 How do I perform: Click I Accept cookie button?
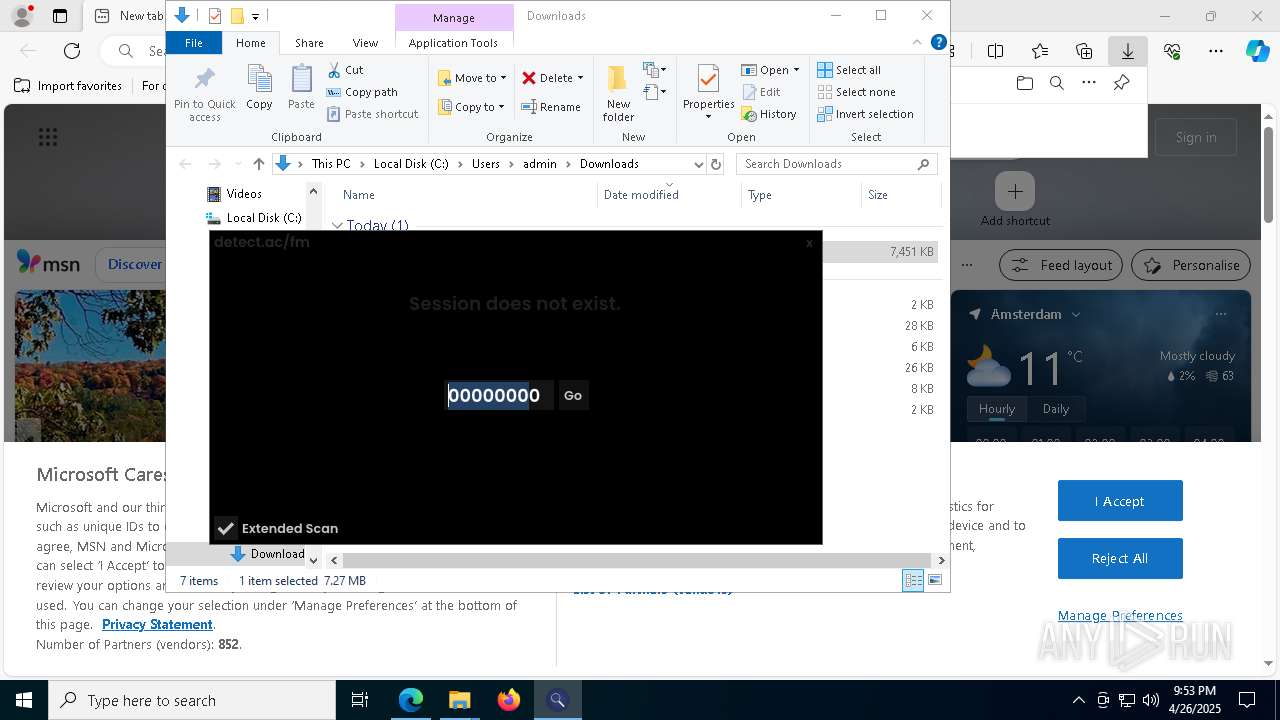point(1120,501)
